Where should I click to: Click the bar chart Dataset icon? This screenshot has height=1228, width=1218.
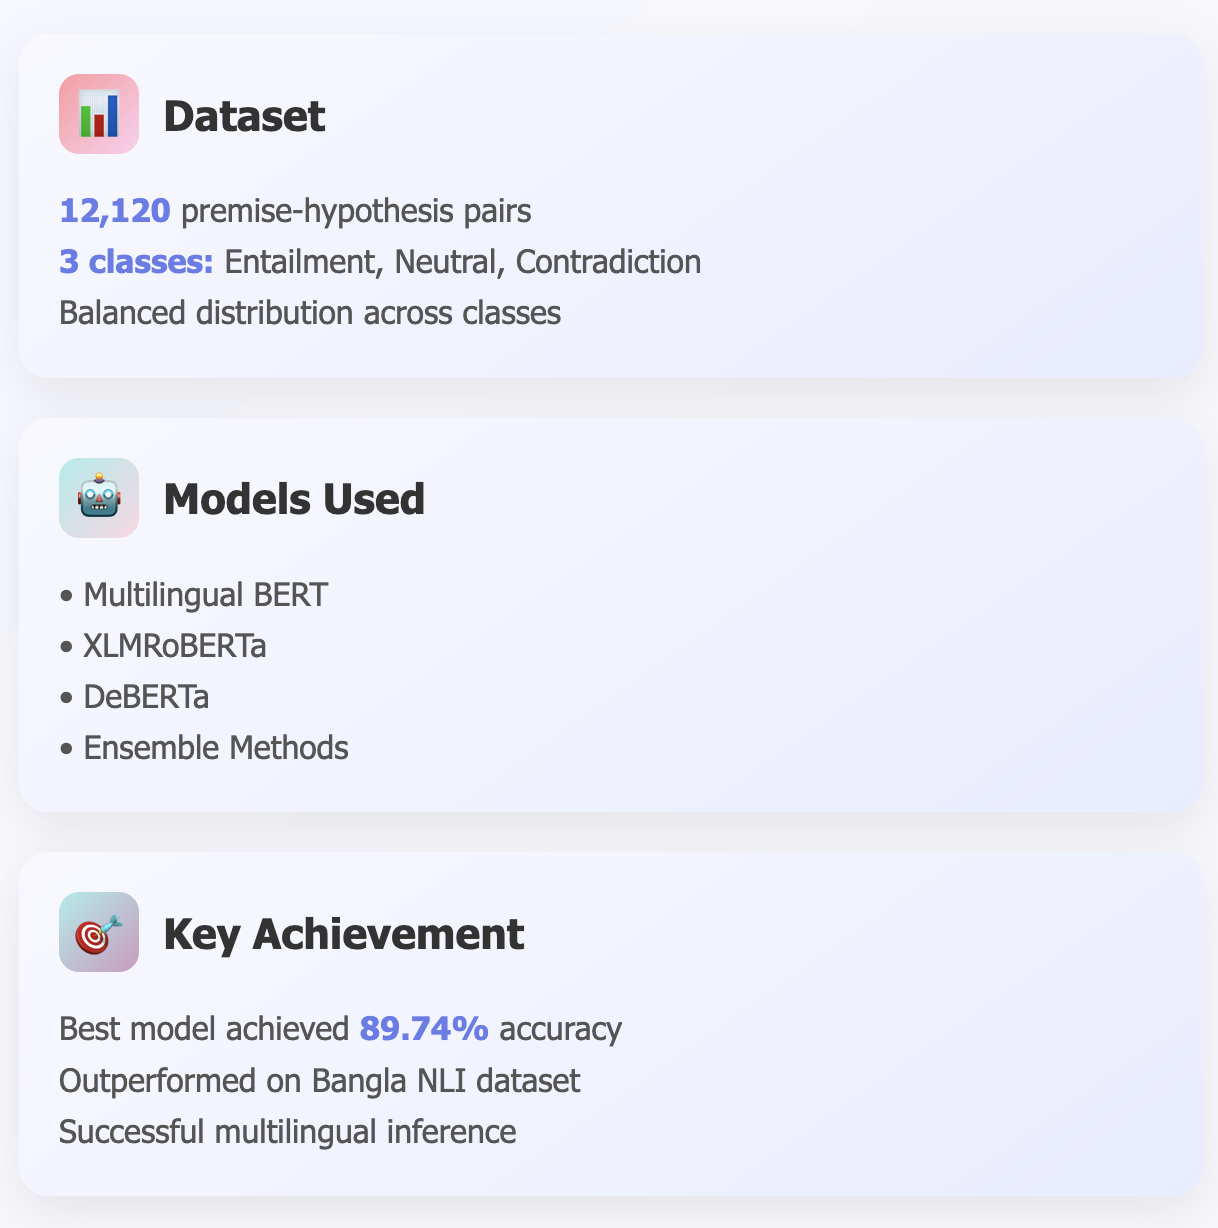click(99, 114)
